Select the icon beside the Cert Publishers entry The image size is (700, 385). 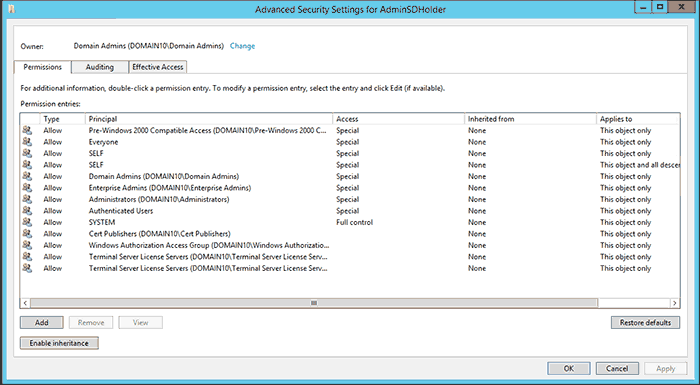point(27,234)
